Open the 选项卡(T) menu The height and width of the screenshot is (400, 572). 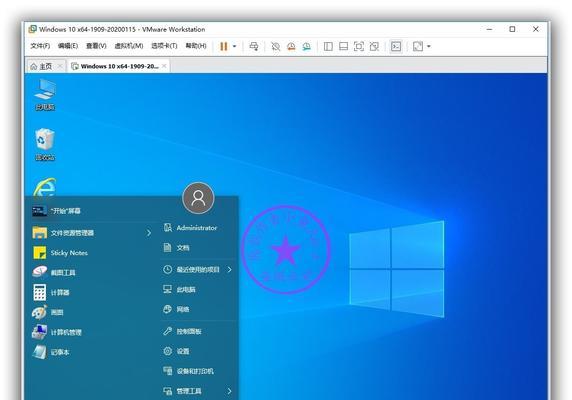pos(164,46)
